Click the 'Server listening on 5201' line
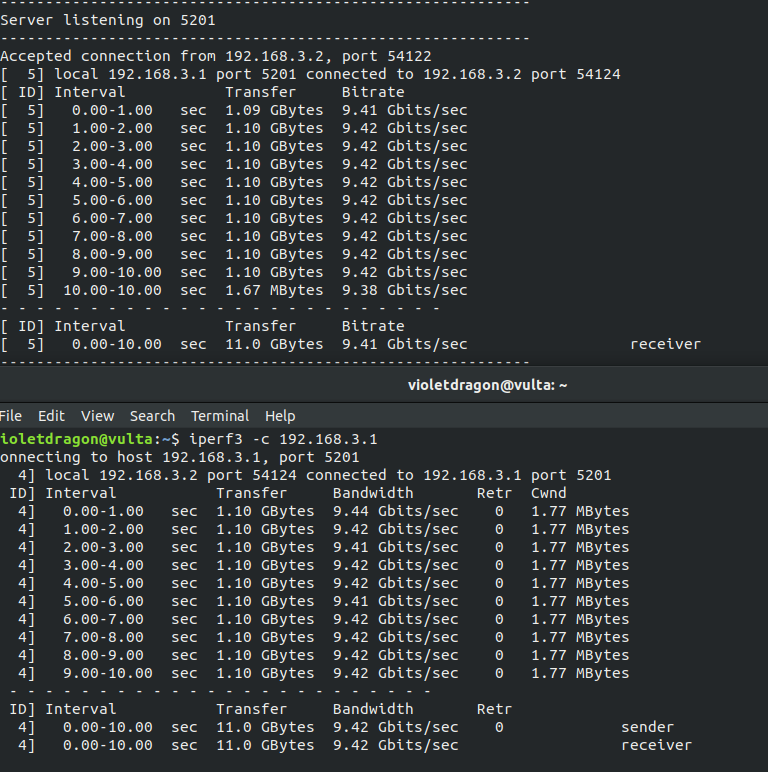Screen dimensions: 768x772 point(108,20)
